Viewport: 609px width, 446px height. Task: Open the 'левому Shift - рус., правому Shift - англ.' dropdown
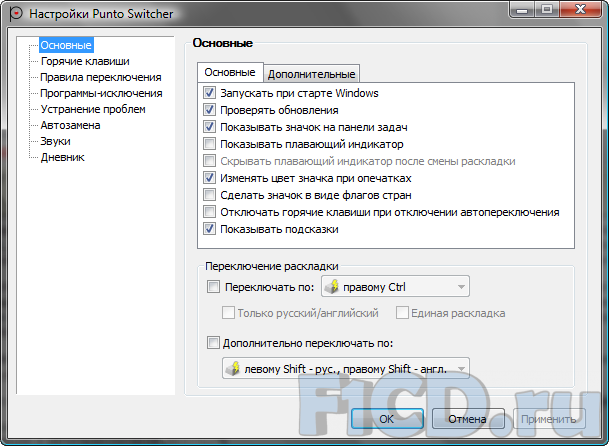[346, 368]
